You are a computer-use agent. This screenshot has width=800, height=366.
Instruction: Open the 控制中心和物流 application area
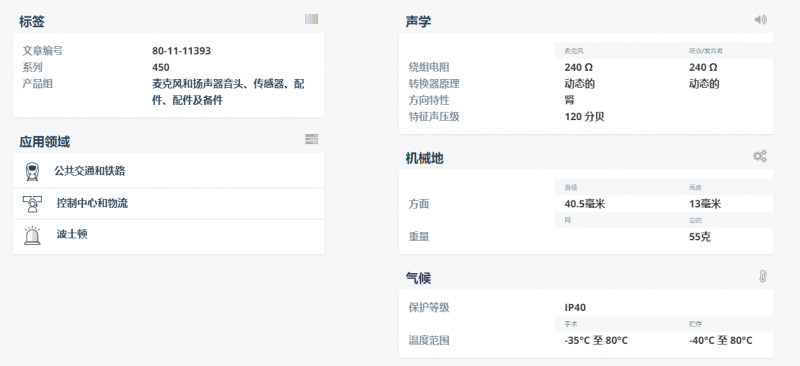168,204
